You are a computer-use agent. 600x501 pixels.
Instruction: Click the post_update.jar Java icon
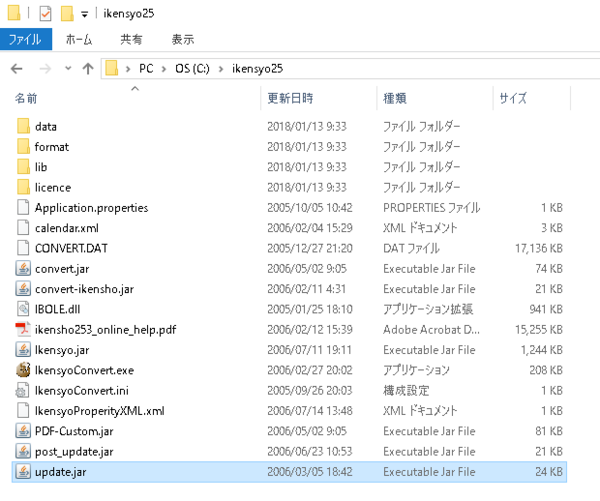23,451
